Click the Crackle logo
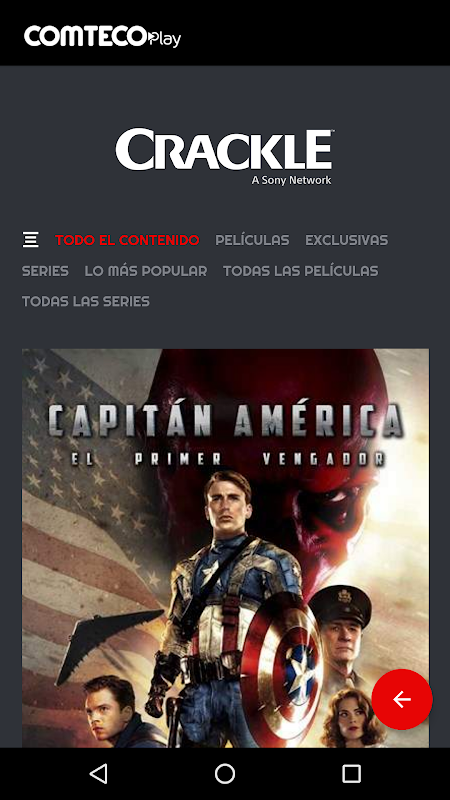The width and height of the screenshot is (450, 800). coord(224,149)
